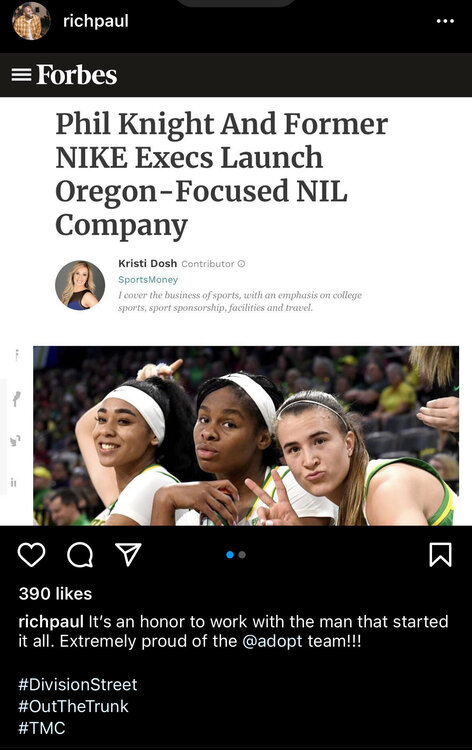Select second carousel dot indicator
This screenshot has height=750, width=472.
tap(242, 555)
